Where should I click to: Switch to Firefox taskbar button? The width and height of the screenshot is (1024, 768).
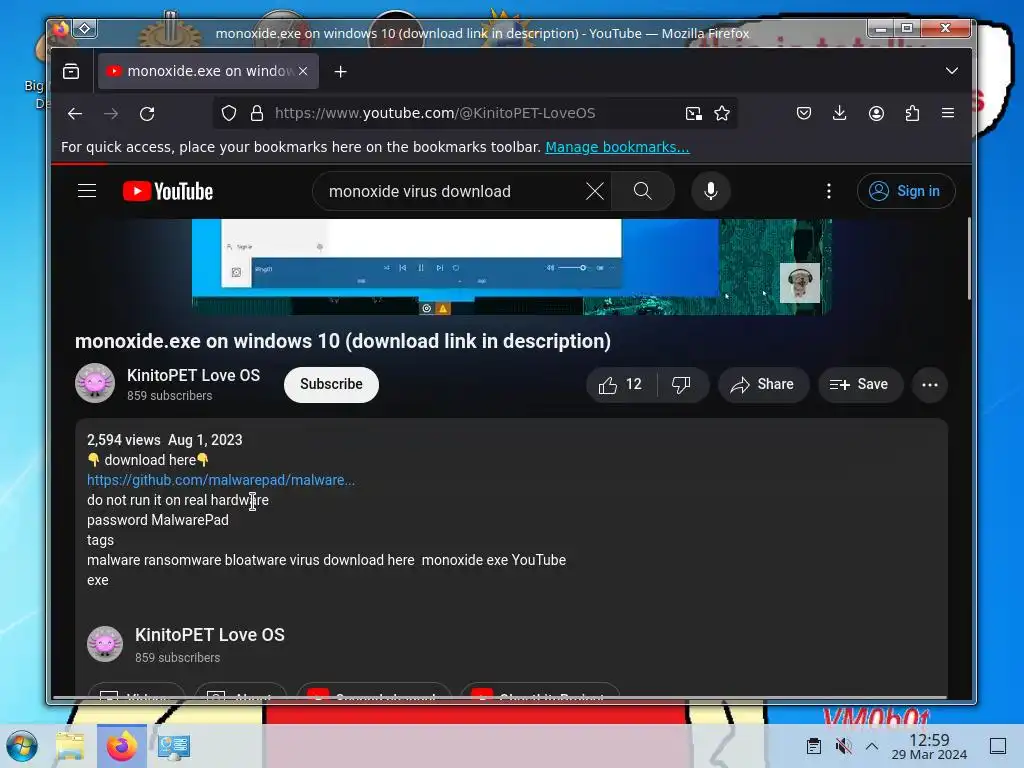(x=121, y=746)
